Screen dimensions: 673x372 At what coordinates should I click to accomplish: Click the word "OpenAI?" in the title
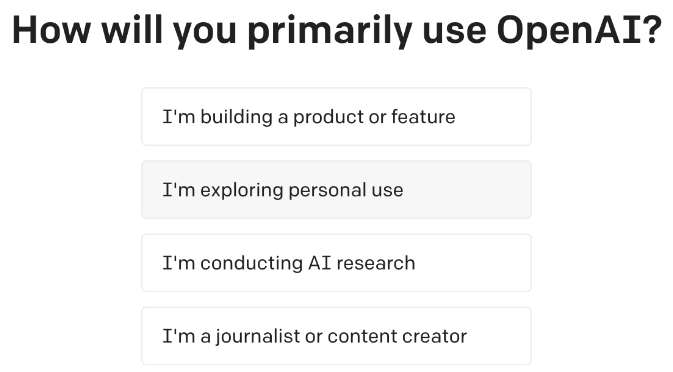(579, 31)
